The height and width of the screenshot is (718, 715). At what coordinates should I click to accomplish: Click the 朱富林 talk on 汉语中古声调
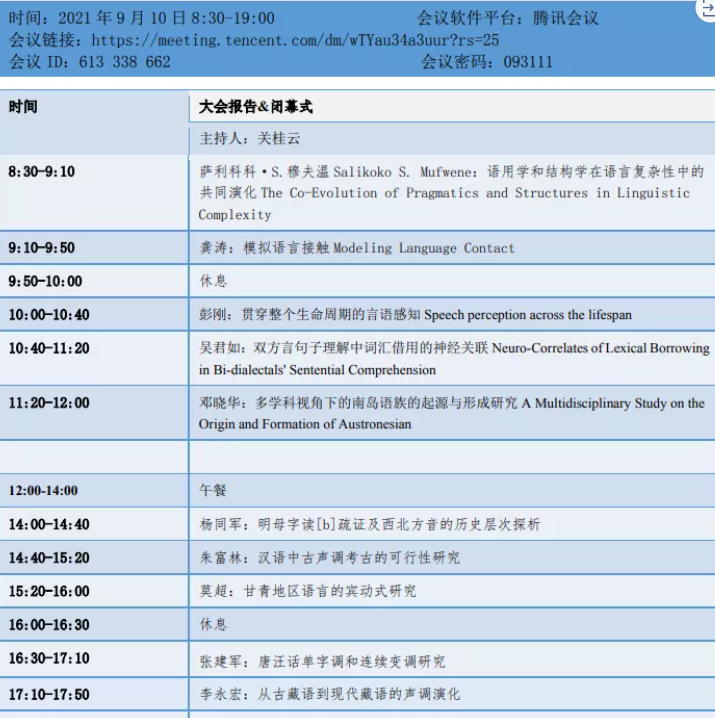pyautogui.click(x=329, y=557)
